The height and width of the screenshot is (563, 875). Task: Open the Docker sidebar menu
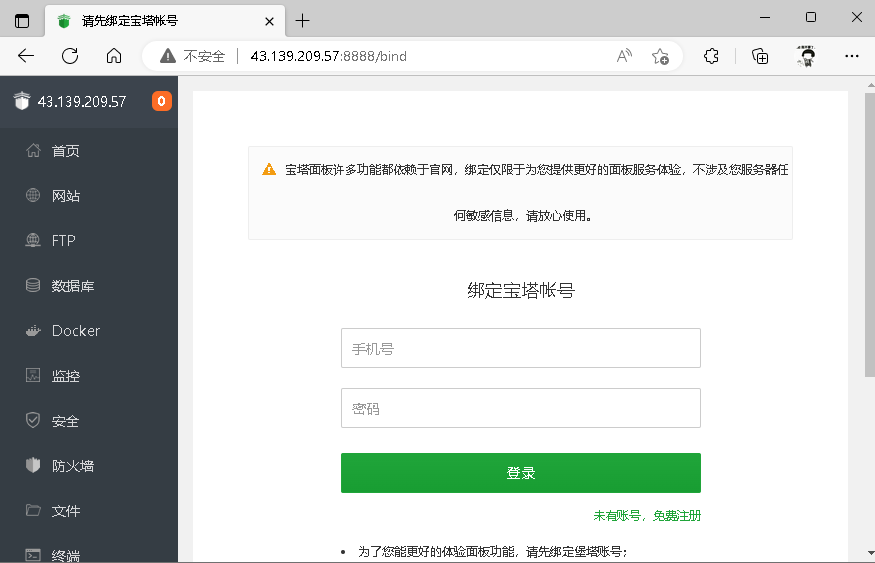[x=89, y=331]
